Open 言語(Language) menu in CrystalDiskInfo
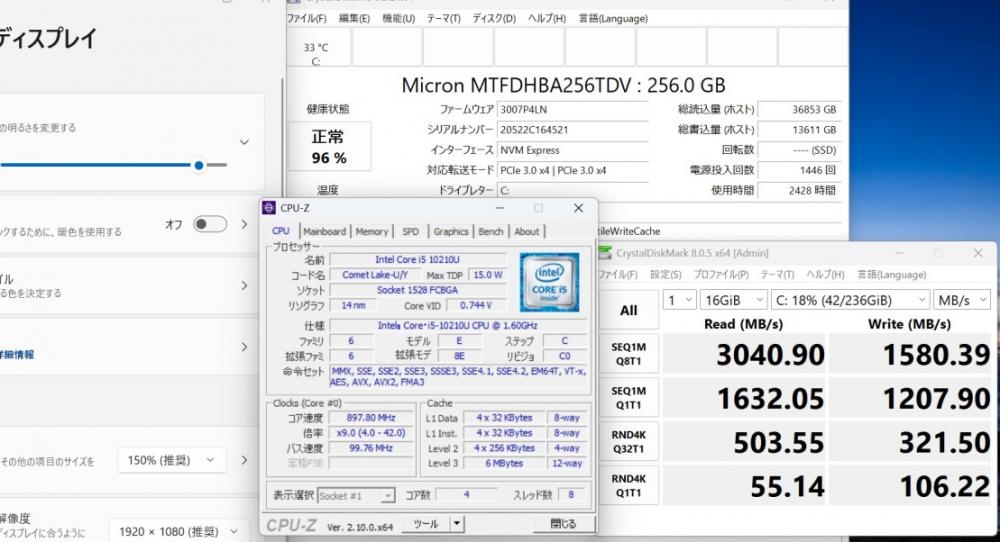Viewport: 1000px width, 542px height. (613, 18)
